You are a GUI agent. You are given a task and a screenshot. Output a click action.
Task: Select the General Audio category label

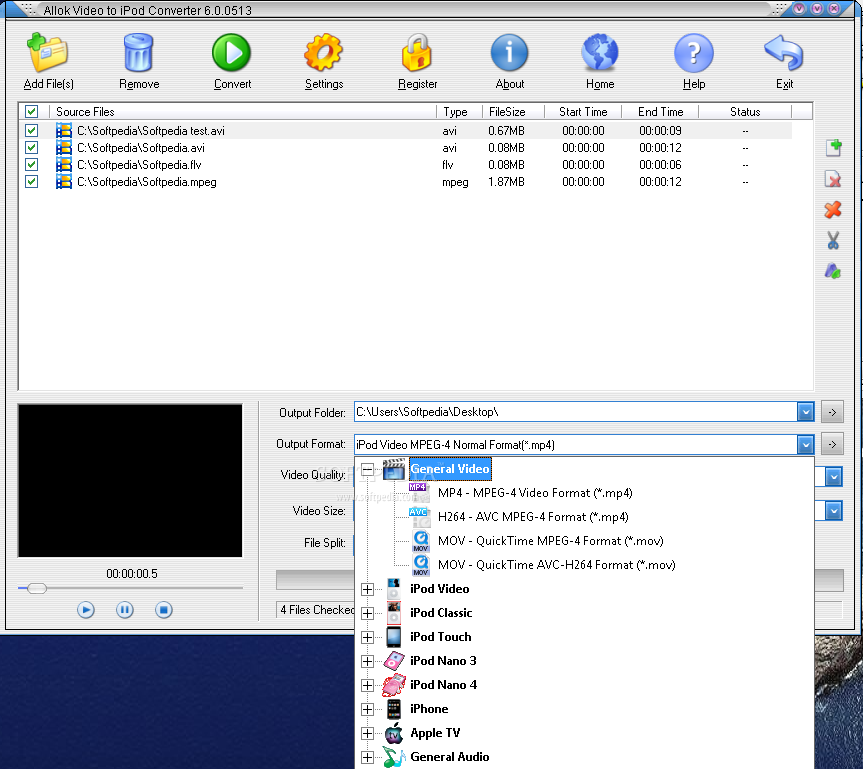pos(450,757)
